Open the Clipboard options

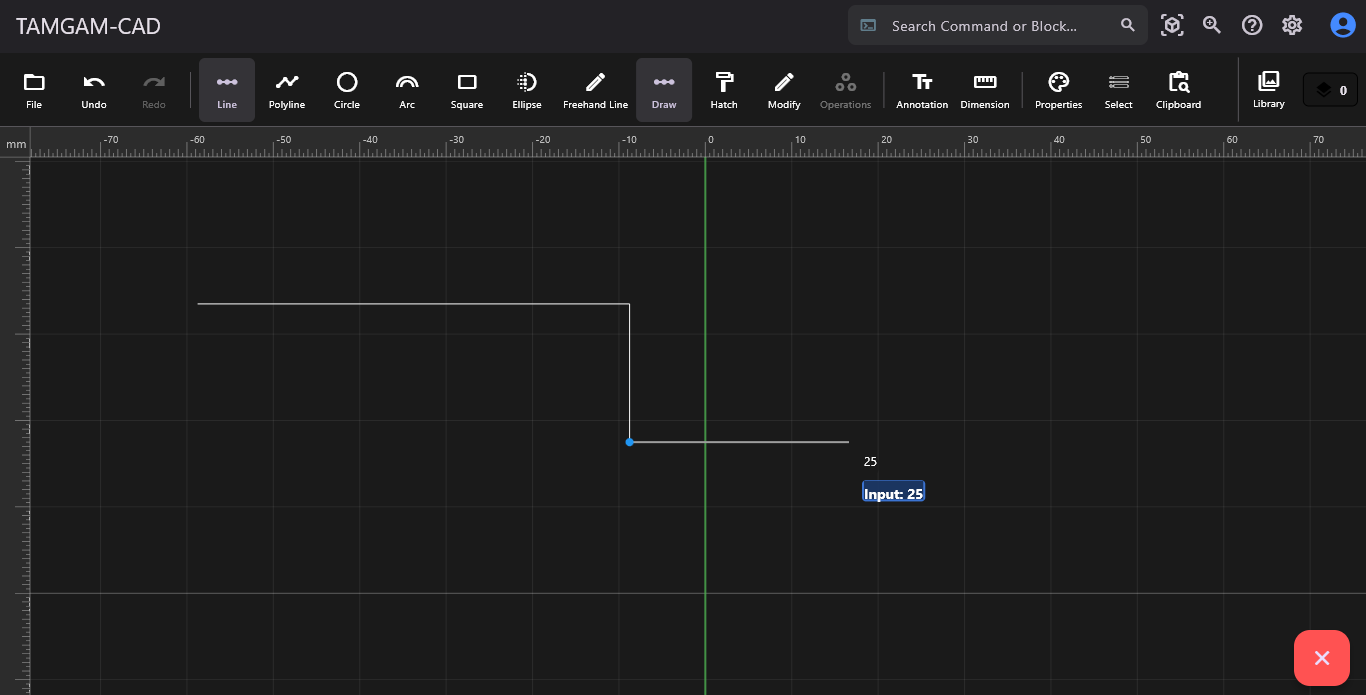[x=1178, y=90]
